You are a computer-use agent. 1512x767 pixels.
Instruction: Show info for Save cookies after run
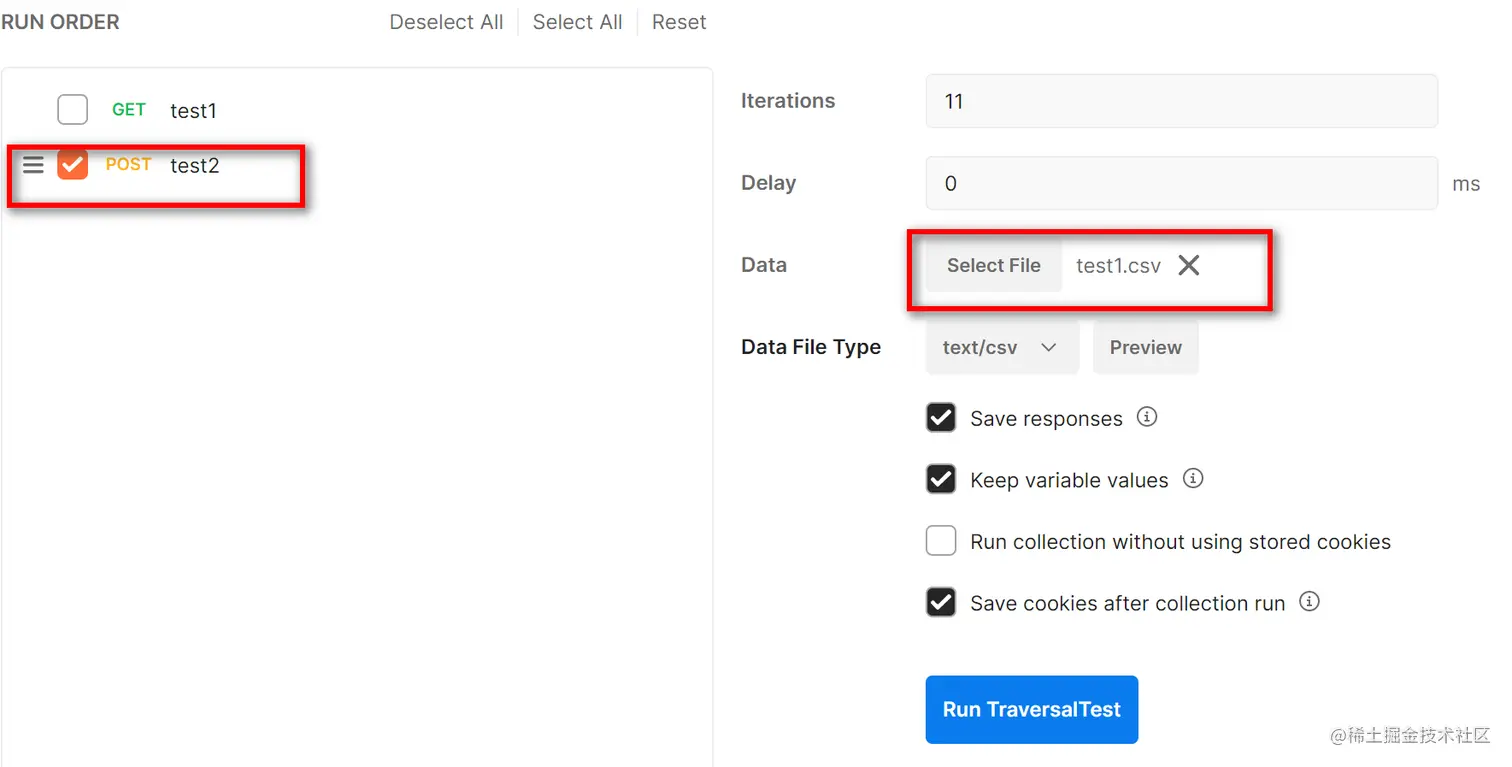(x=1309, y=602)
